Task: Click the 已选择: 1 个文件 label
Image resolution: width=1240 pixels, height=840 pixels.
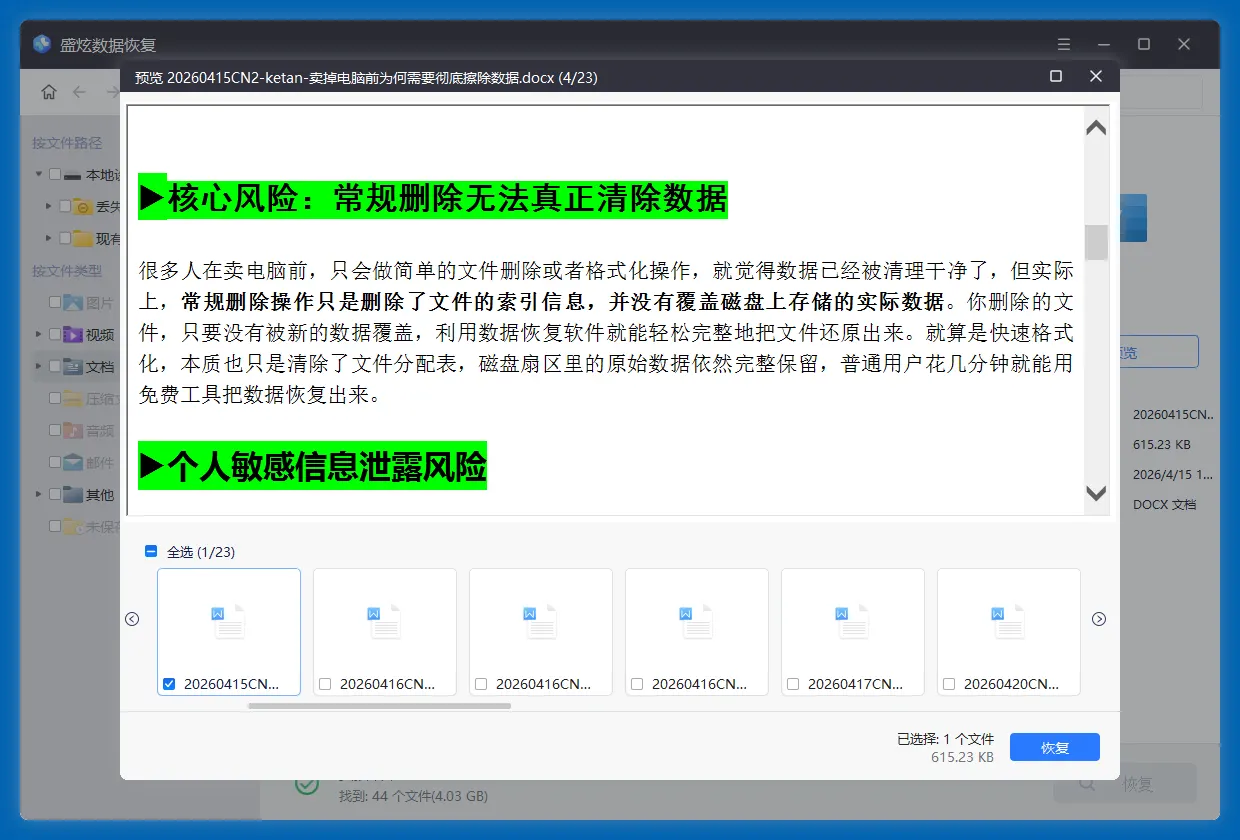Action: pos(945,739)
